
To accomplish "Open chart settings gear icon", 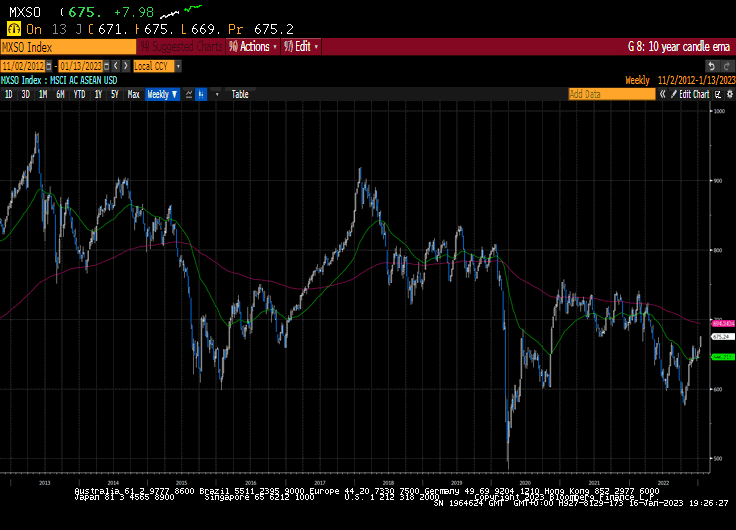I will pos(729,94).
